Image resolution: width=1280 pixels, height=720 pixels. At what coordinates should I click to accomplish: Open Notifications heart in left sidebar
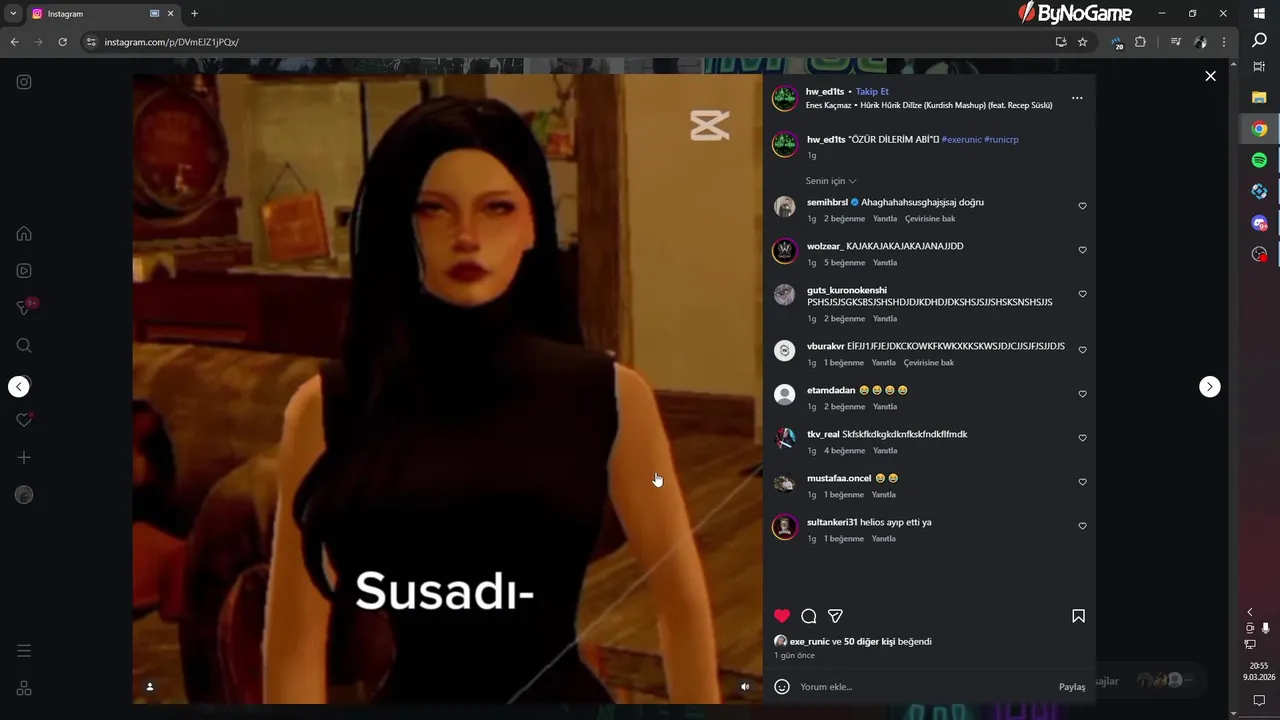pos(24,420)
